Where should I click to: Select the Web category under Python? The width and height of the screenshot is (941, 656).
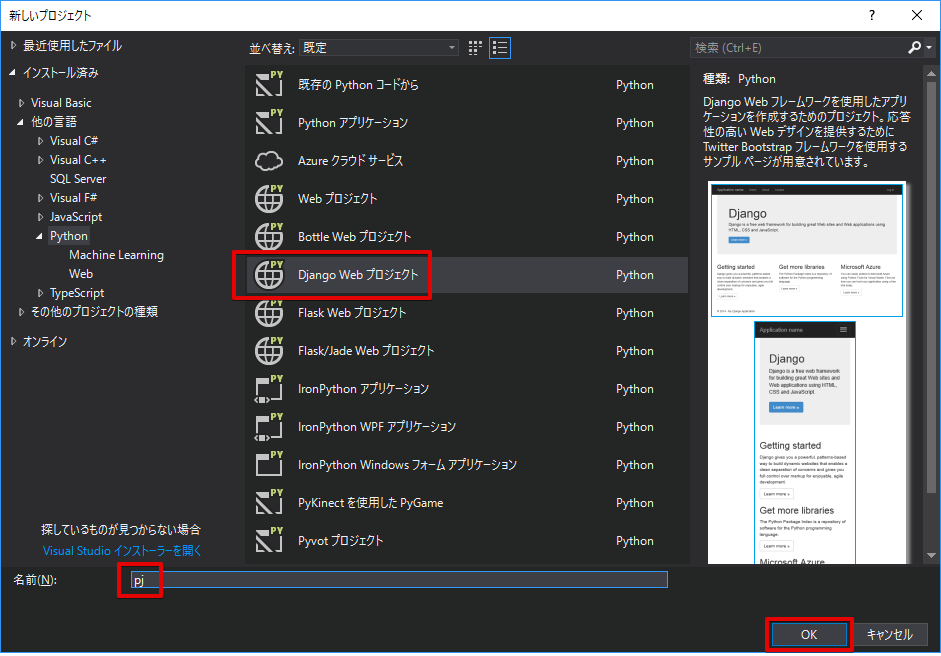point(81,274)
